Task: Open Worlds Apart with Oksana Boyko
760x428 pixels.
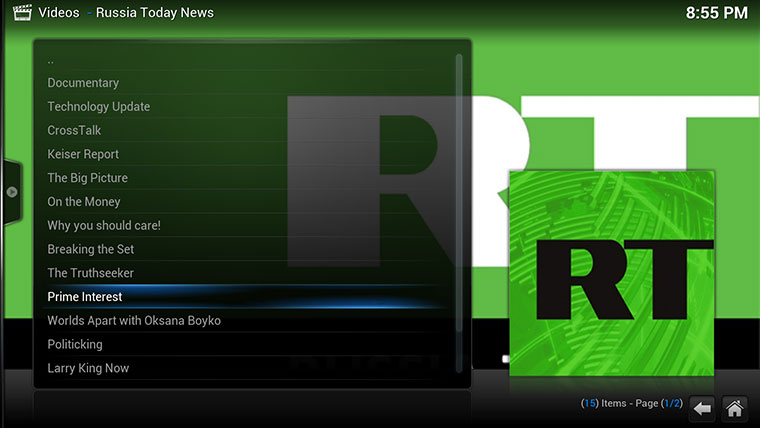Action: click(246, 320)
